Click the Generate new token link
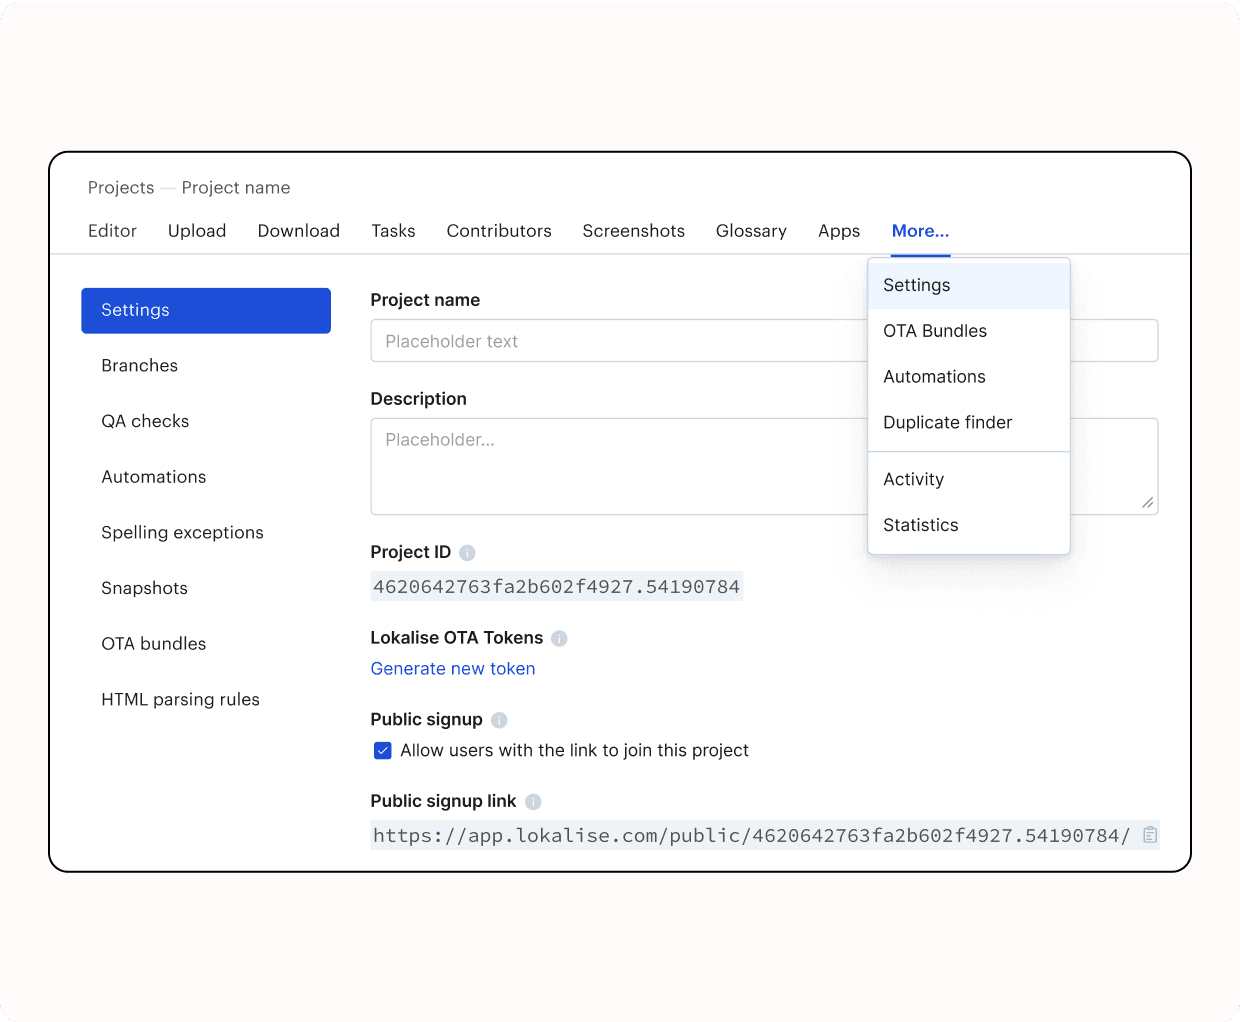The width and height of the screenshot is (1240, 1022). pyautogui.click(x=452, y=669)
